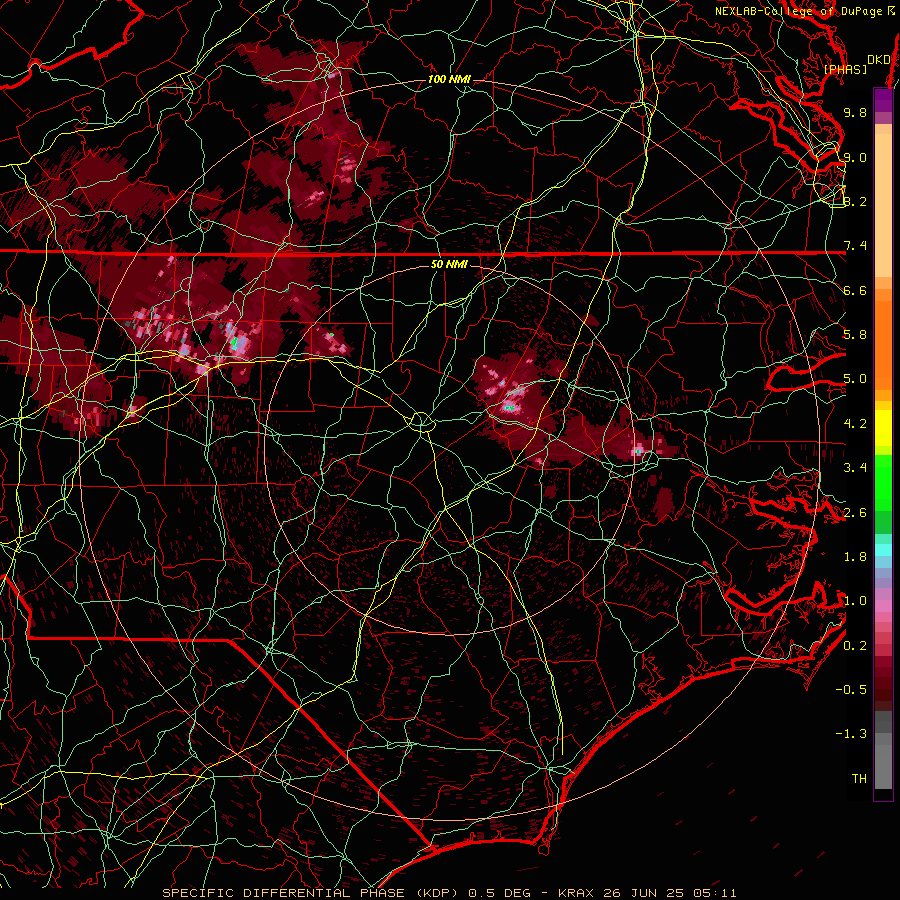Screen dimensions: 900x900
Task: Click the [PHAS] scale unit label
Action: (845, 69)
